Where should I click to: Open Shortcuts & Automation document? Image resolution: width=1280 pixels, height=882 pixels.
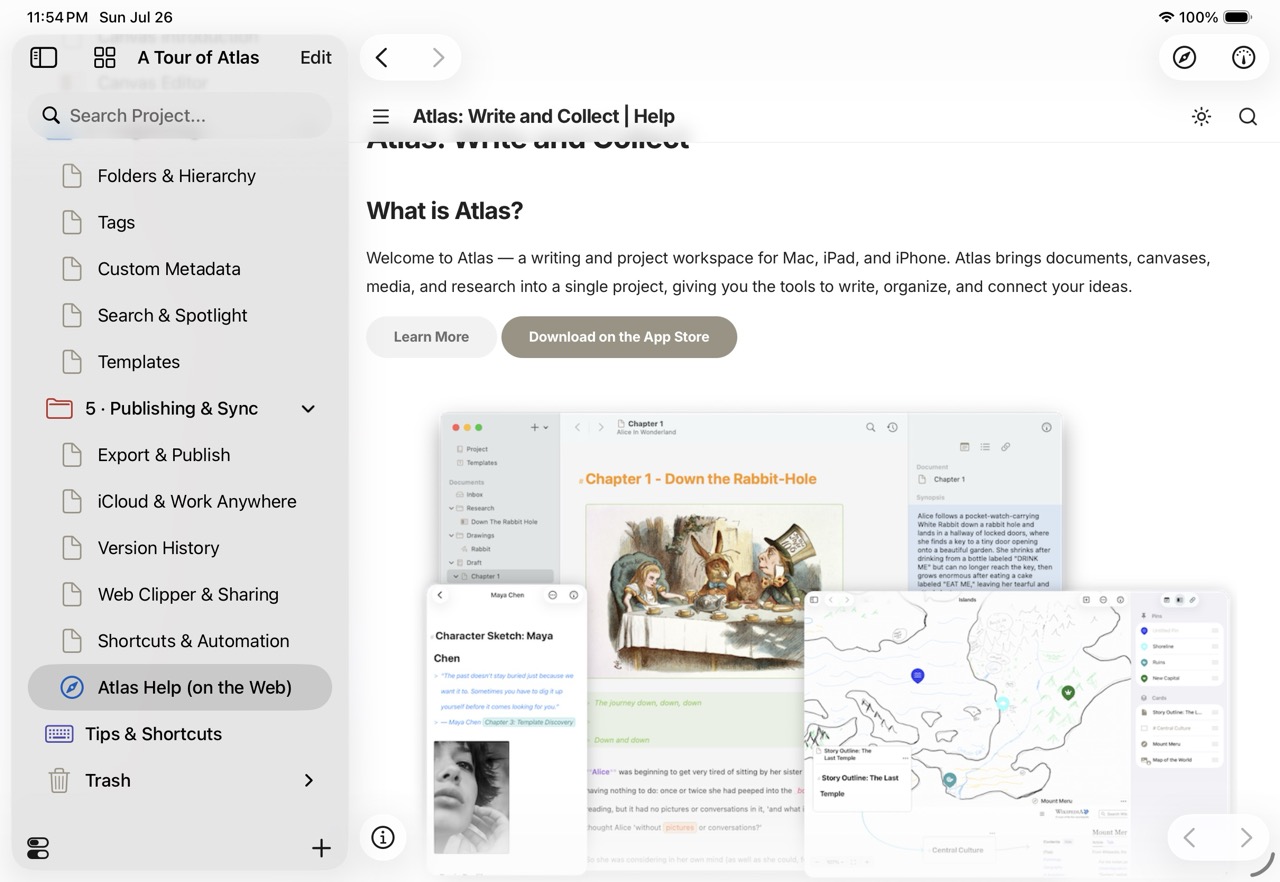coord(180,641)
